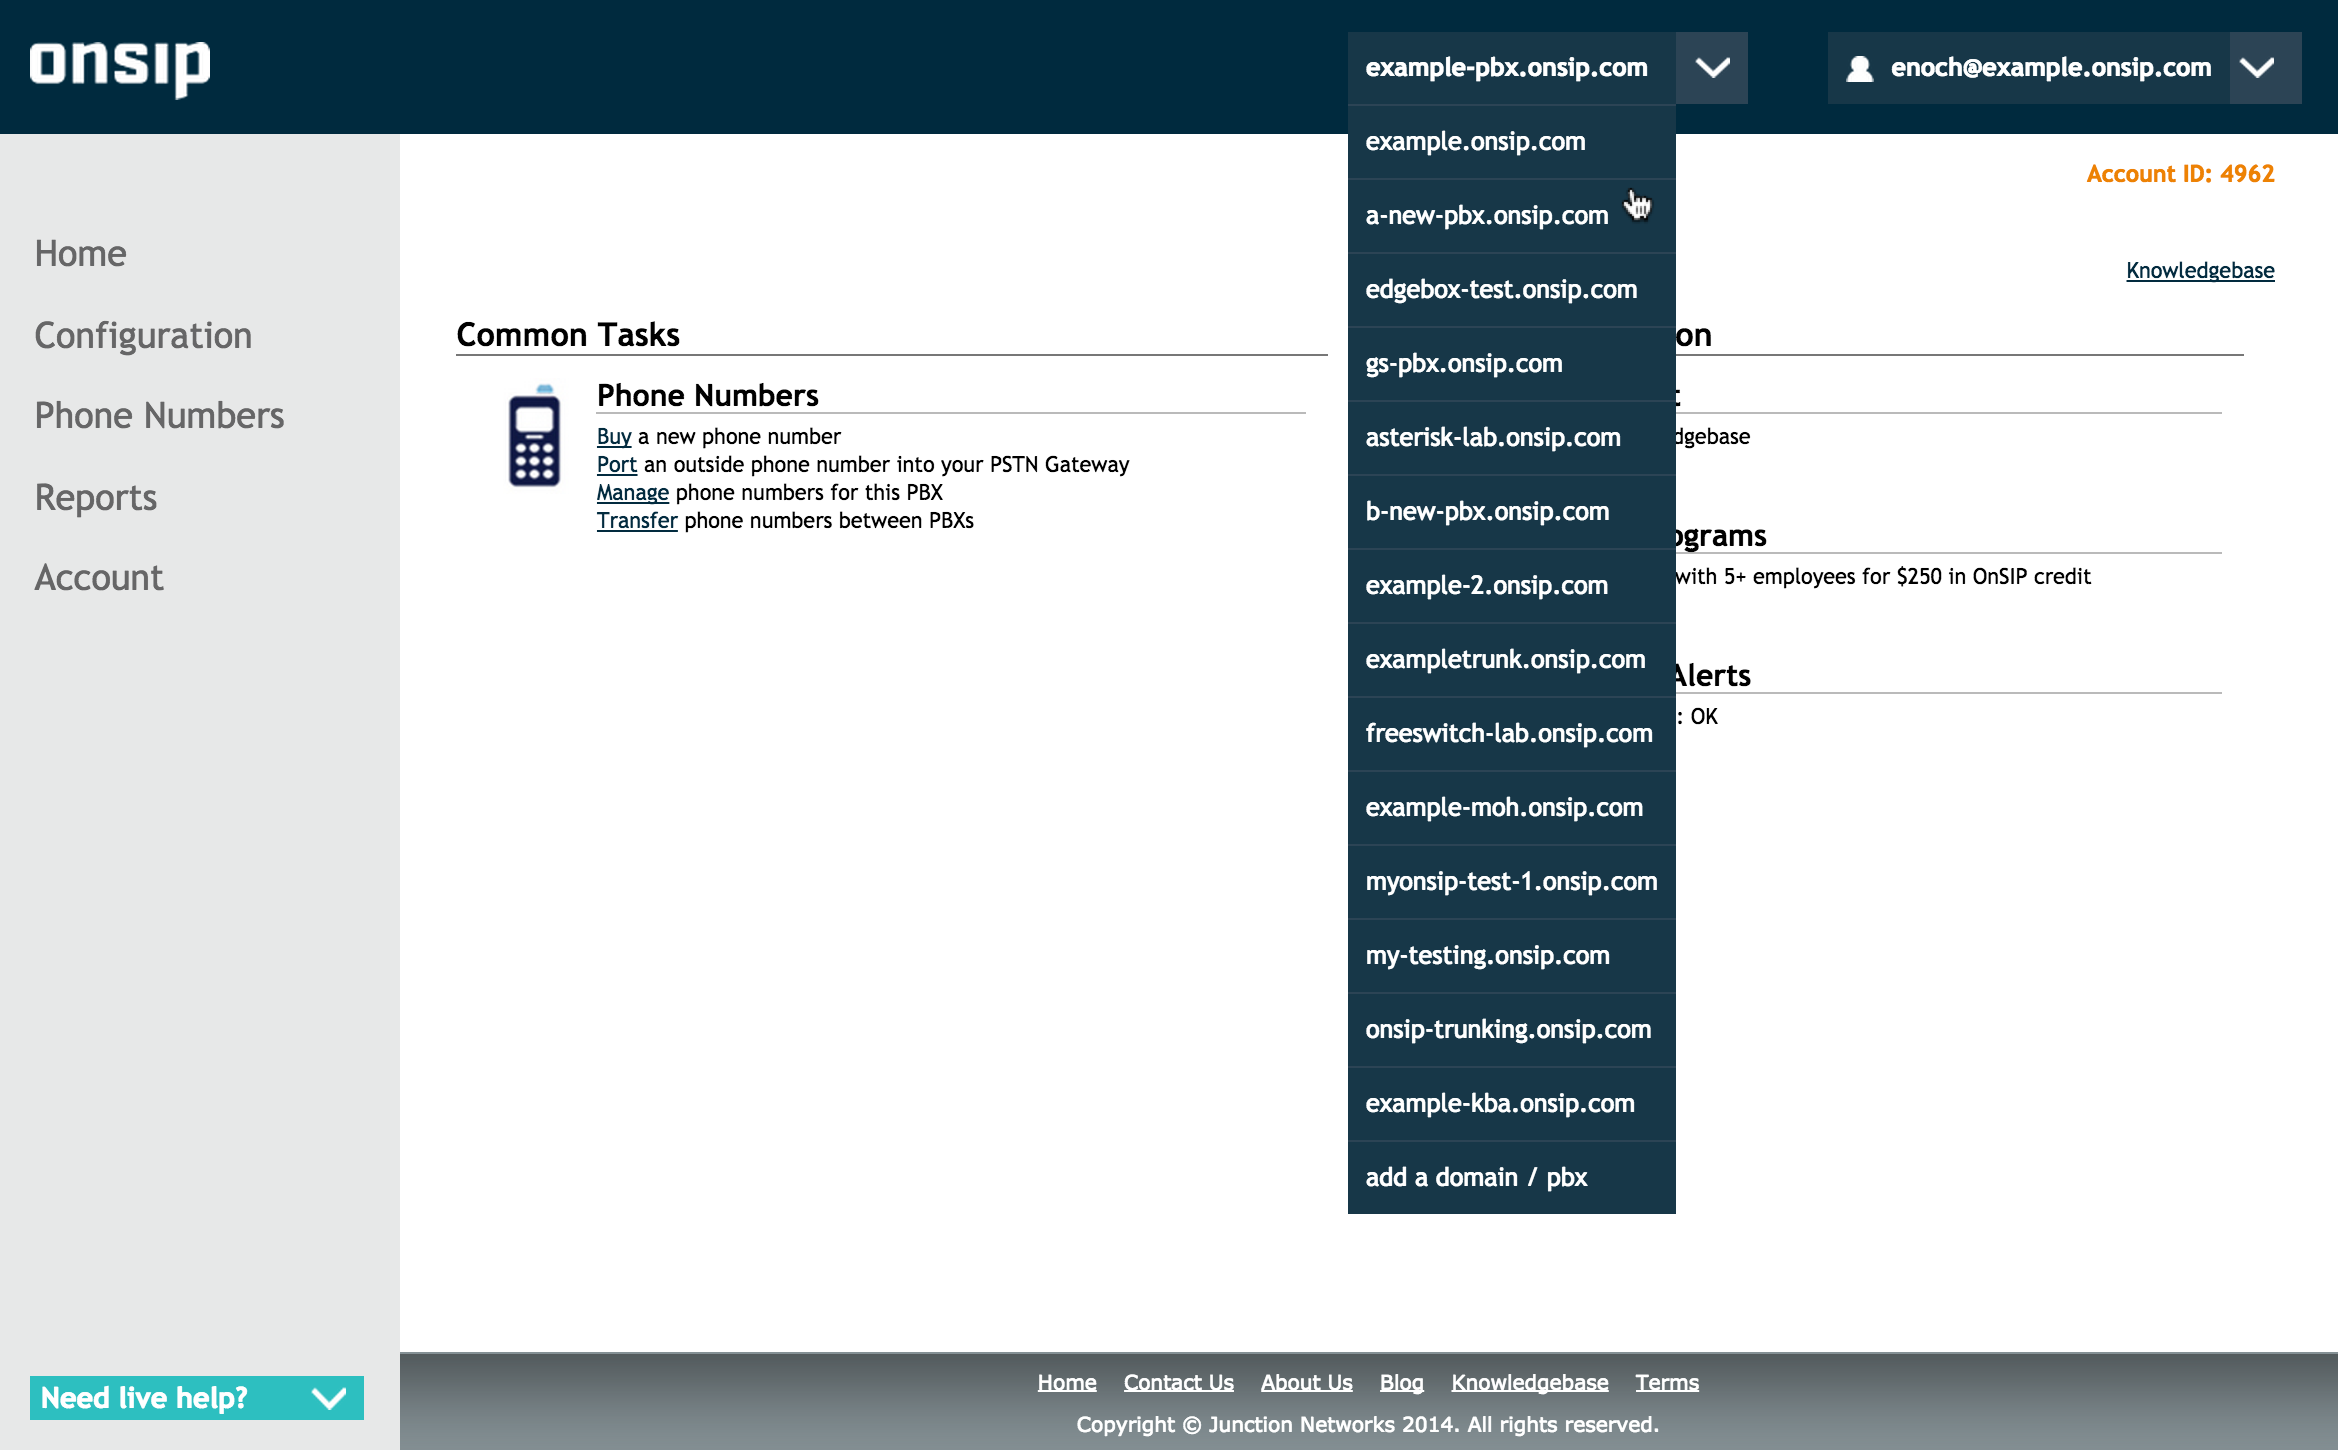Choose add a domain / pbx option

click(x=1476, y=1178)
